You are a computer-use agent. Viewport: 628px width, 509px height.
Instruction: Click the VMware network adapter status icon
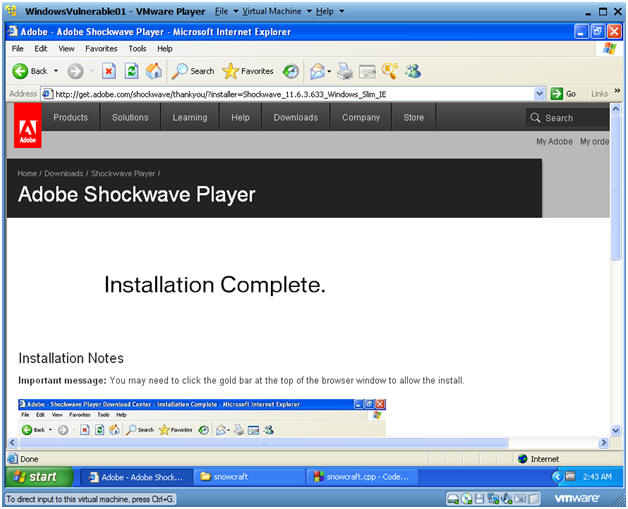(493, 499)
